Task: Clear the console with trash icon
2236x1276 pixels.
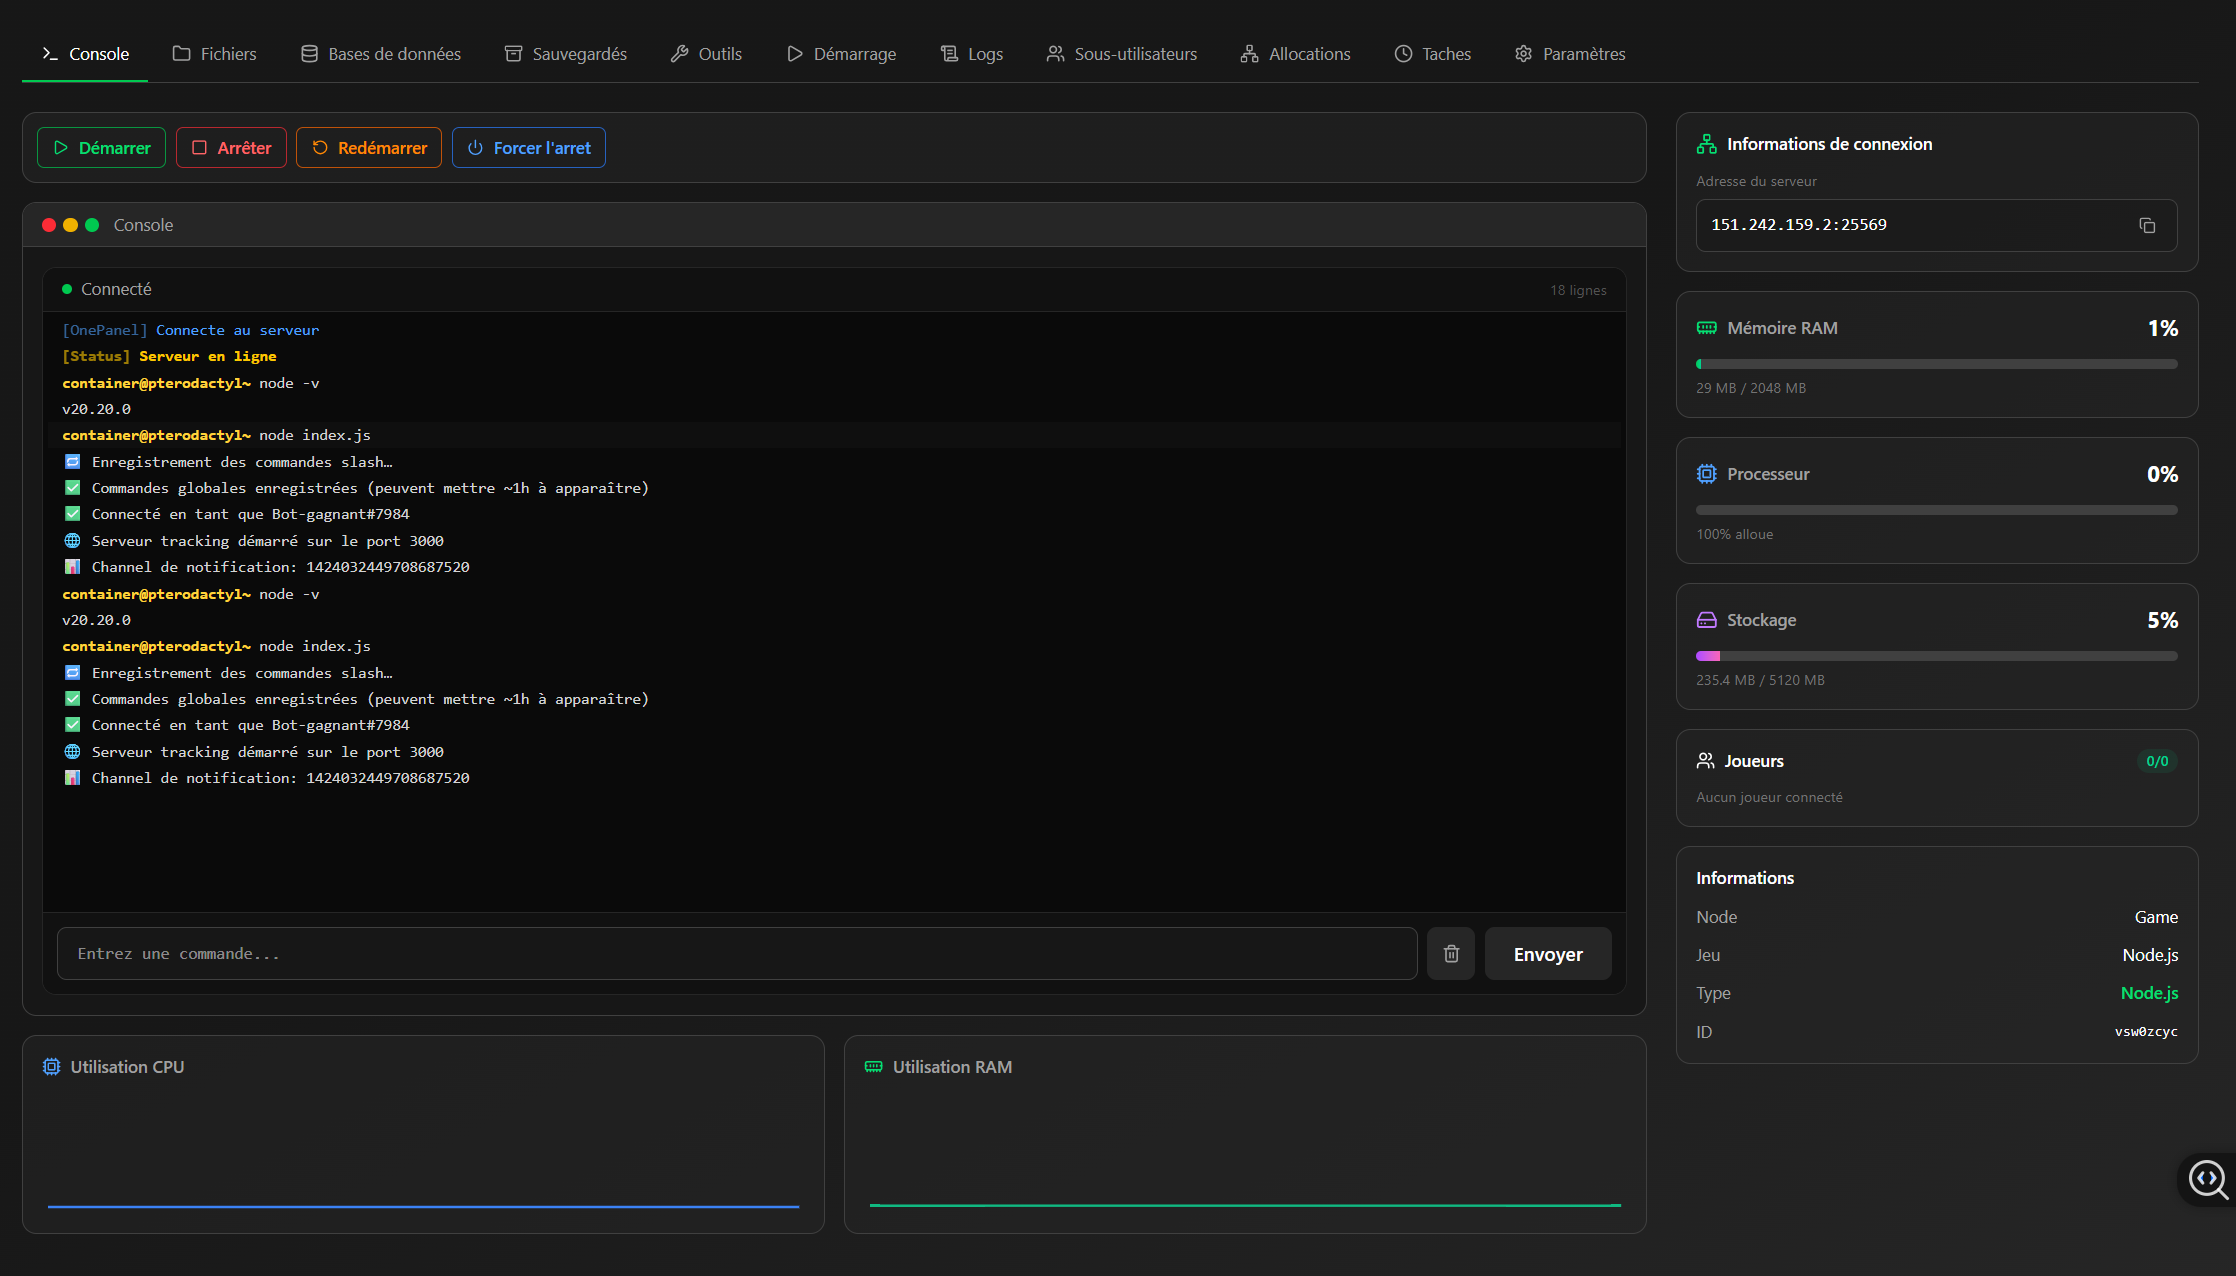Action: tap(1451, 954)
